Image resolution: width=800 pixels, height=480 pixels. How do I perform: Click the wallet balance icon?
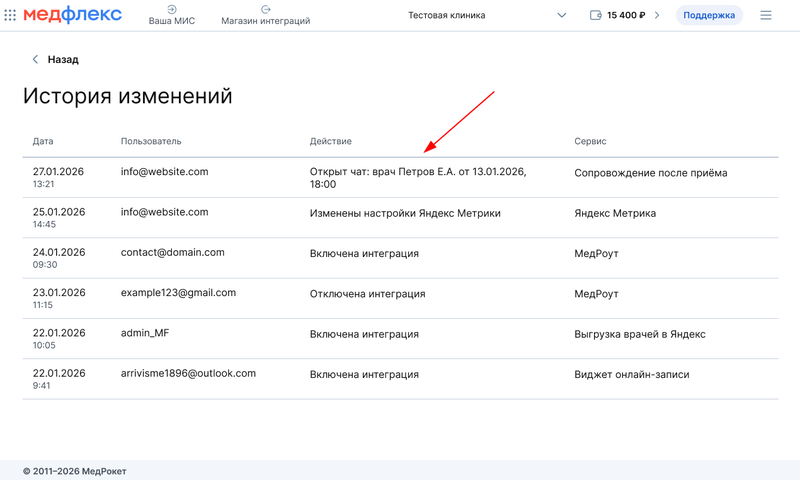[x=595, y=15]
